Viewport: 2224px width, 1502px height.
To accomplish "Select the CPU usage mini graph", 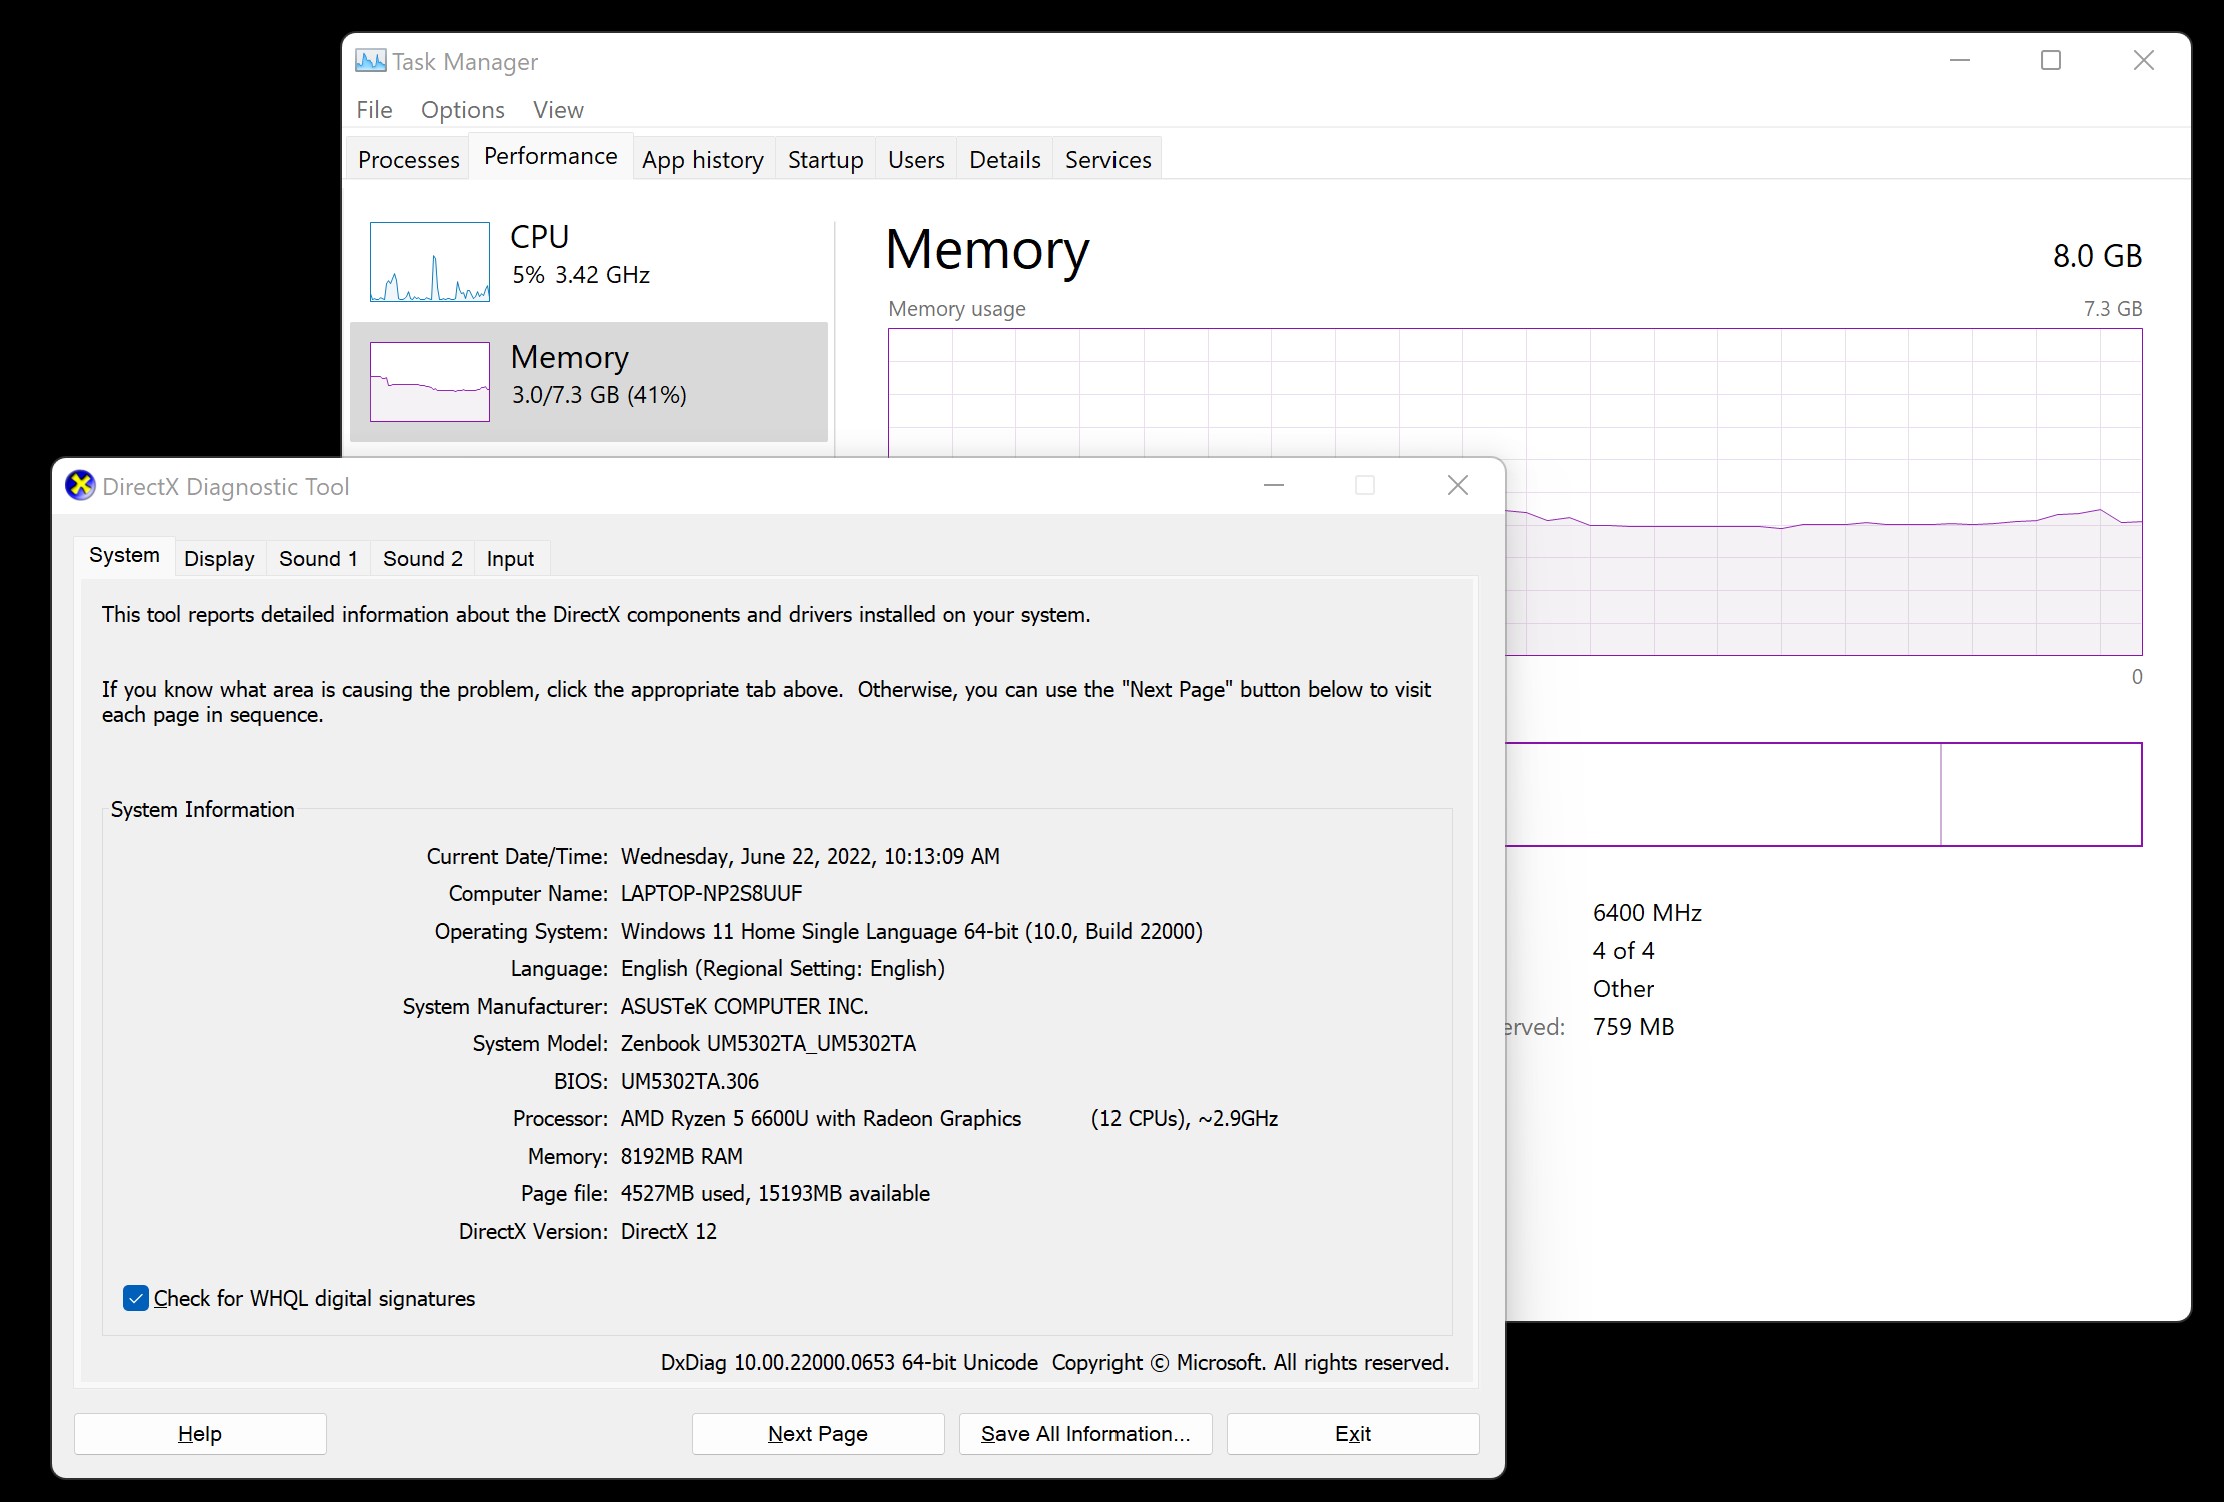I will coord(430,262).
